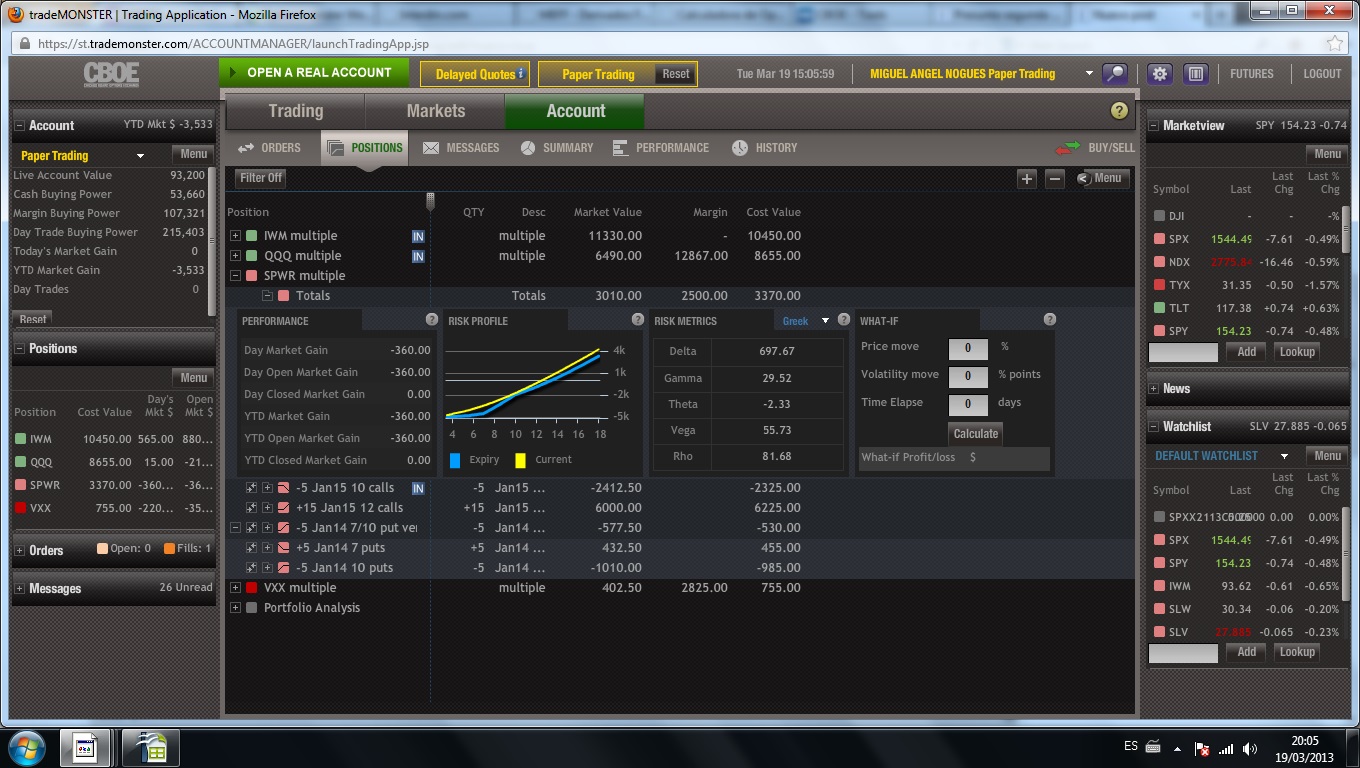Open the Summary sub-tab
1360x768 pixels.
point(557,148)
